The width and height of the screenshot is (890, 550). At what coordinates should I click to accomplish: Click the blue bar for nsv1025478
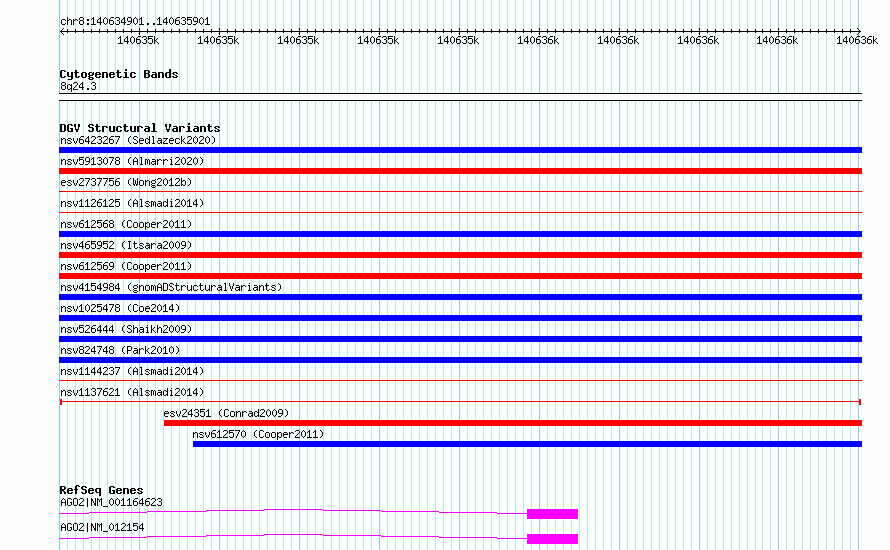(460, 318)
